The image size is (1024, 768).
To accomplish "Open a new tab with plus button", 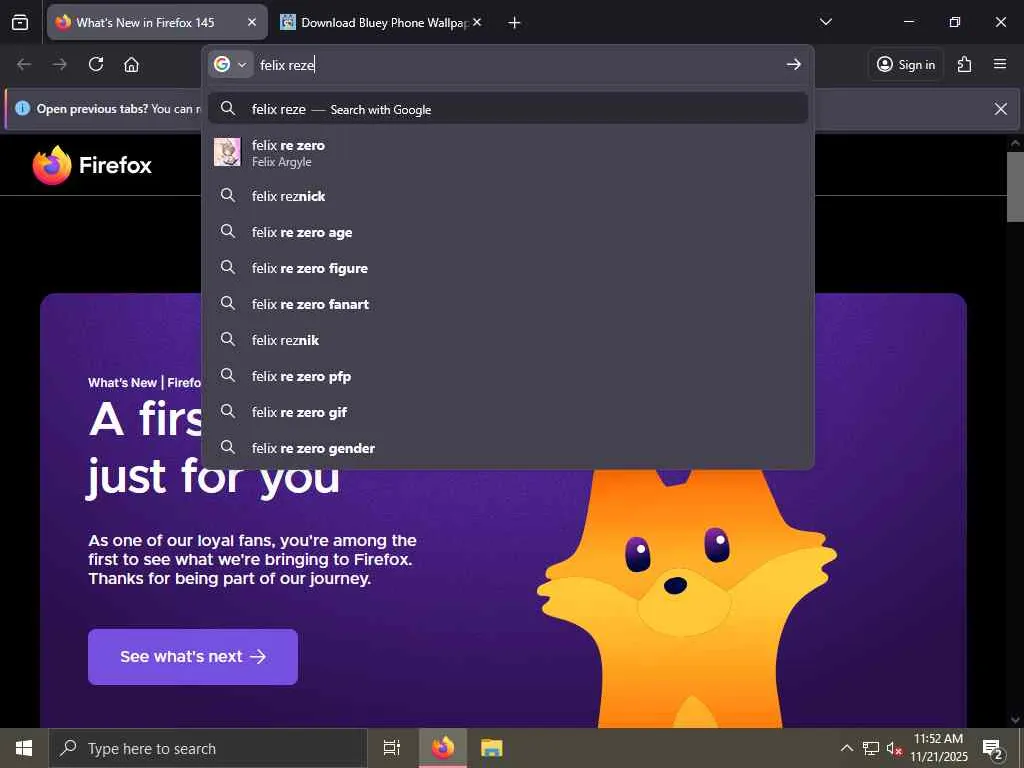I will pos(514,23).
